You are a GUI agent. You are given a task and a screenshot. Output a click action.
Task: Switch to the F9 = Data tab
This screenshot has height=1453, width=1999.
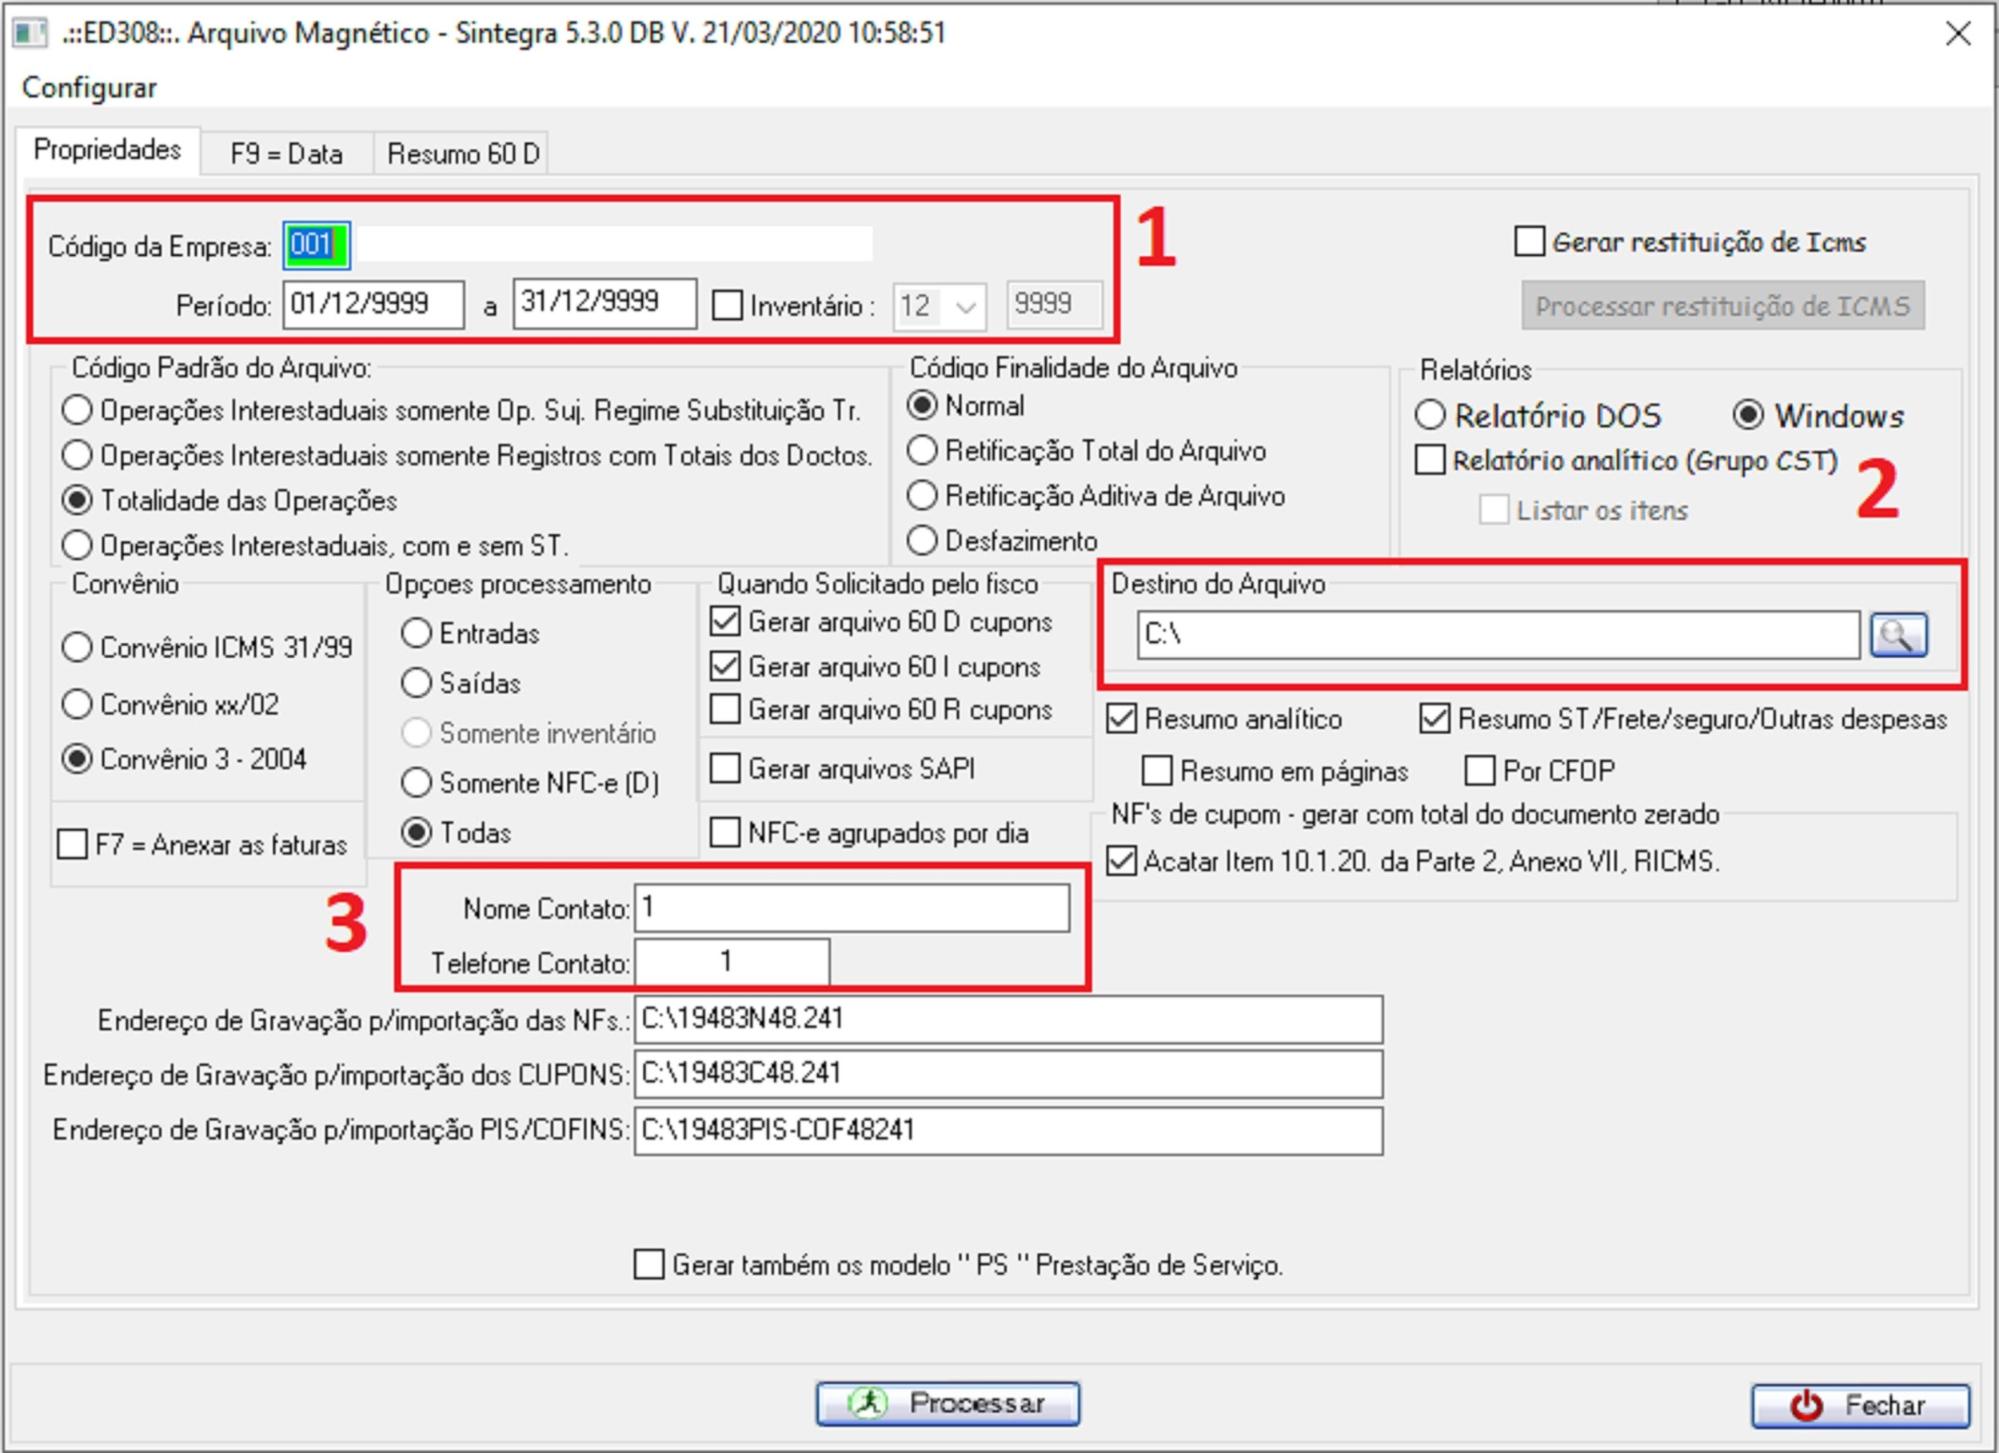tap(286, 154)
